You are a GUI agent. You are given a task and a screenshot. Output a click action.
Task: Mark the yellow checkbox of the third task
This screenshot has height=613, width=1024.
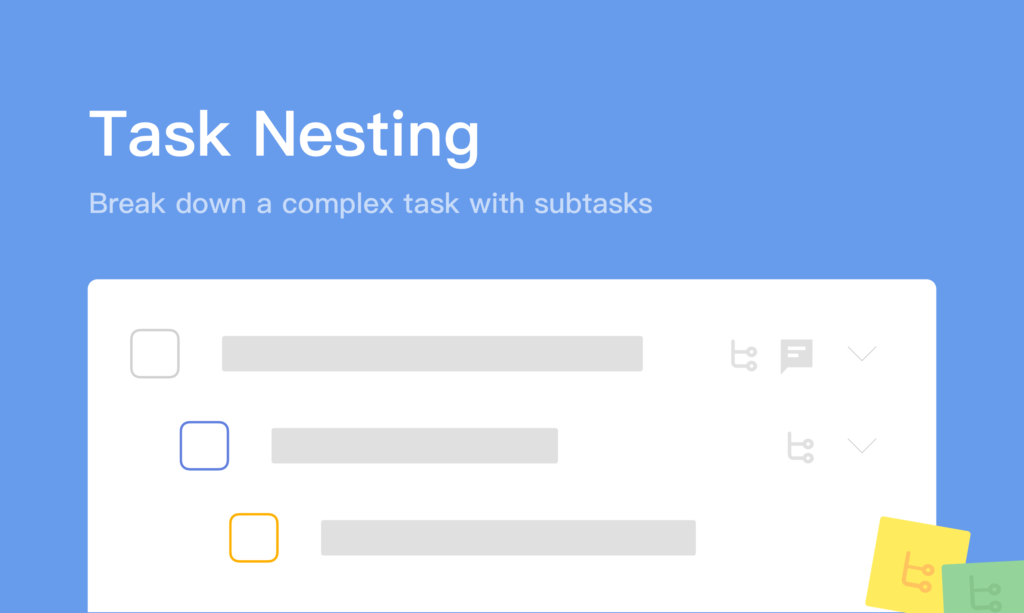click(254, 538)
